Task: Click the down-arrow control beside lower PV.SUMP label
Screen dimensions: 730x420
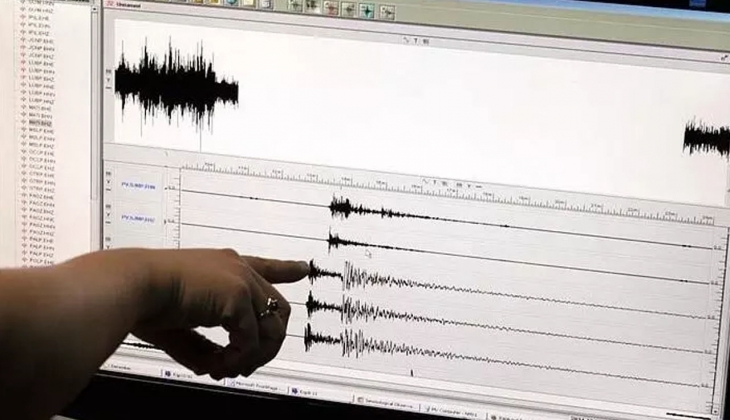Action: coord(108,215)
